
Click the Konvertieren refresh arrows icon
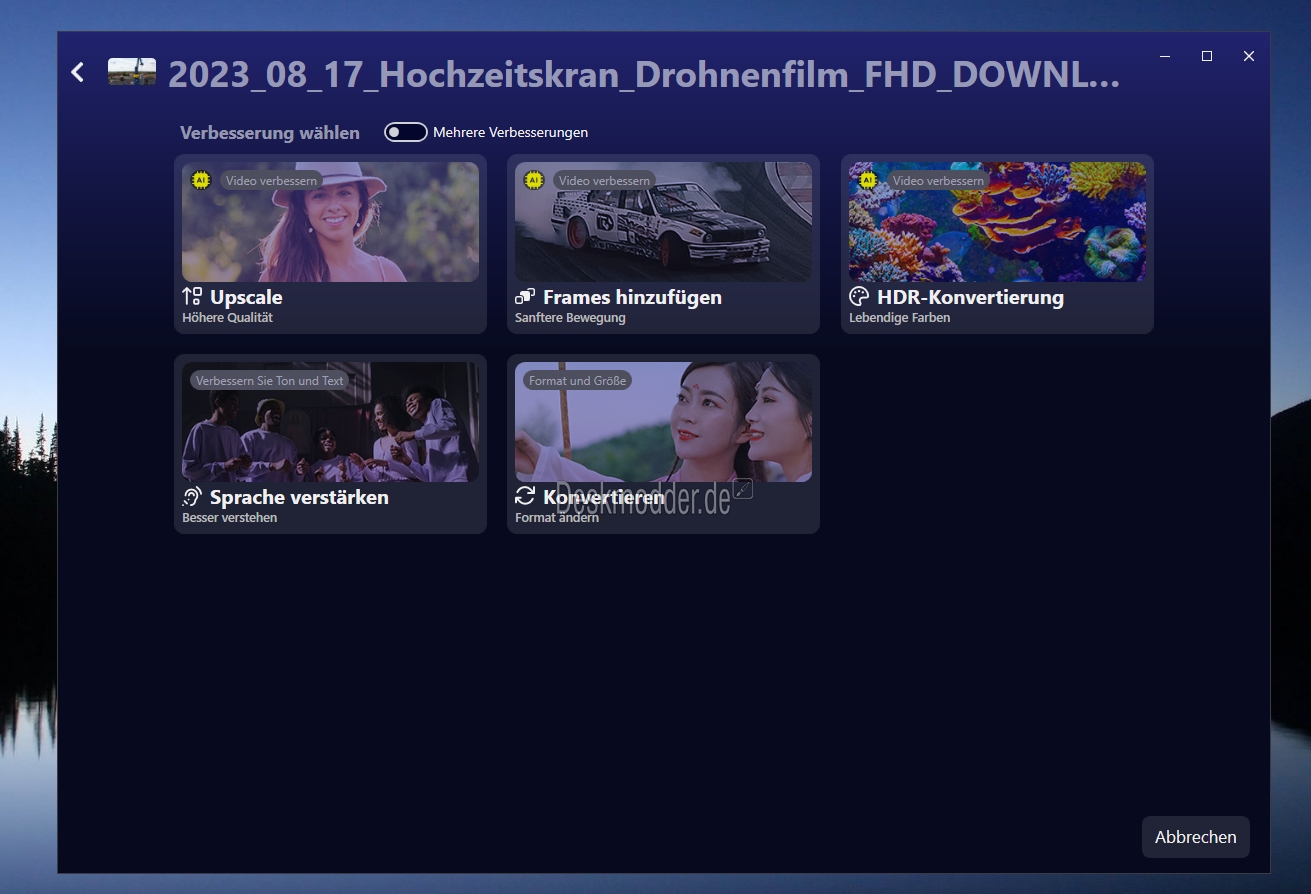[x=525, y=497]
